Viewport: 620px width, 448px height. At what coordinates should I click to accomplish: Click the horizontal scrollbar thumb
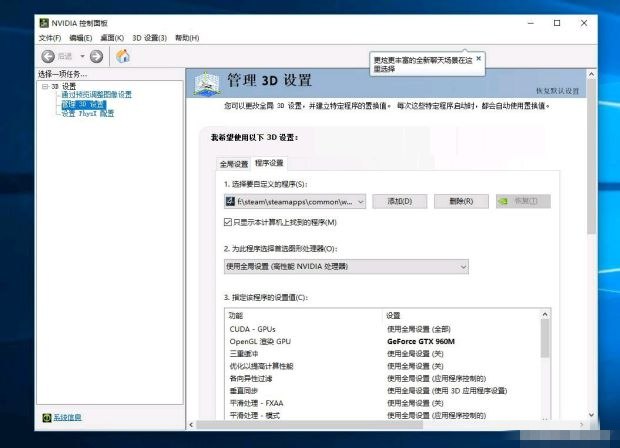pos(310,425)
